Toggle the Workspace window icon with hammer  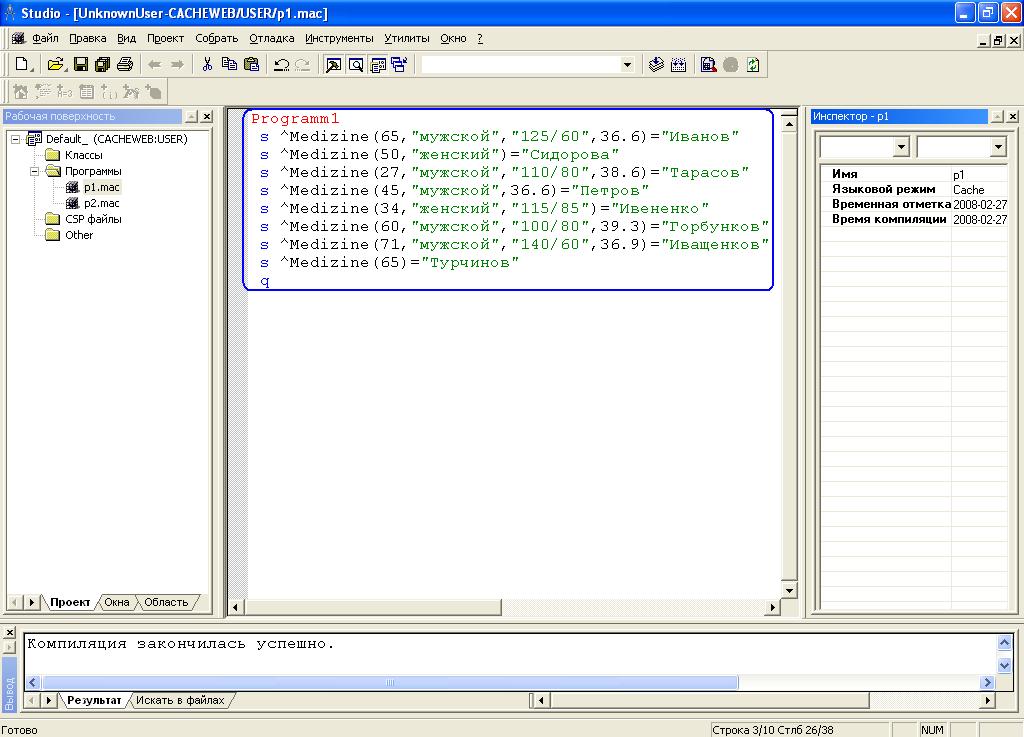(x=334, y=65)
